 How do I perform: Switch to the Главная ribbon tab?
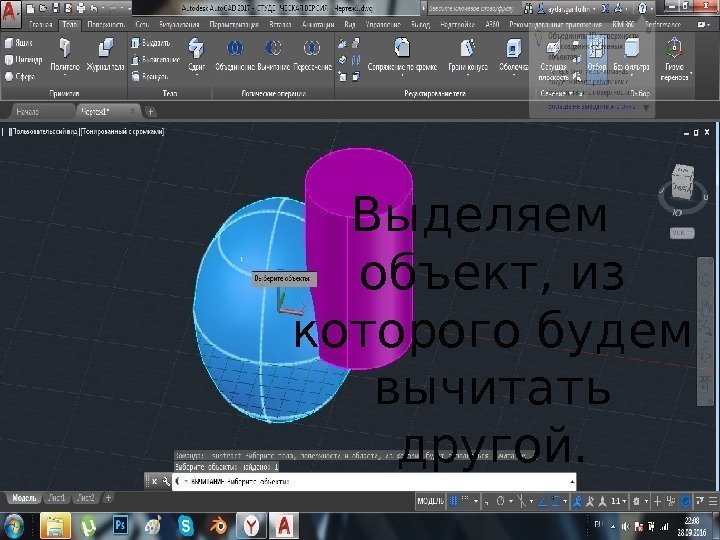coord(40,24)
